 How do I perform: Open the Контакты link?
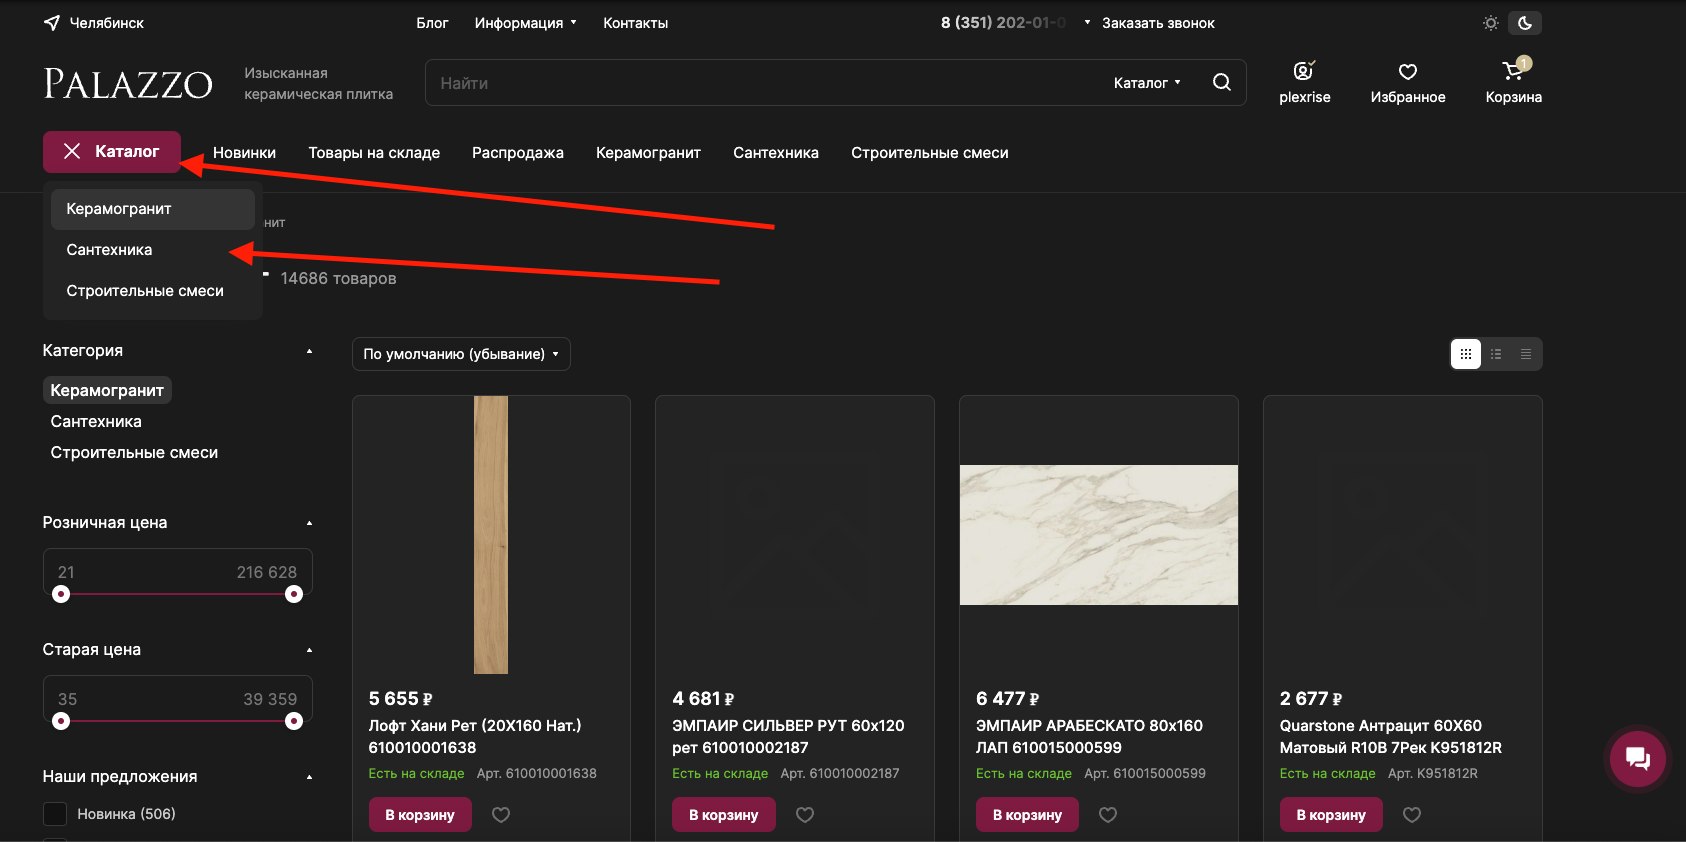pyautogui.click(x=635, y=23)
